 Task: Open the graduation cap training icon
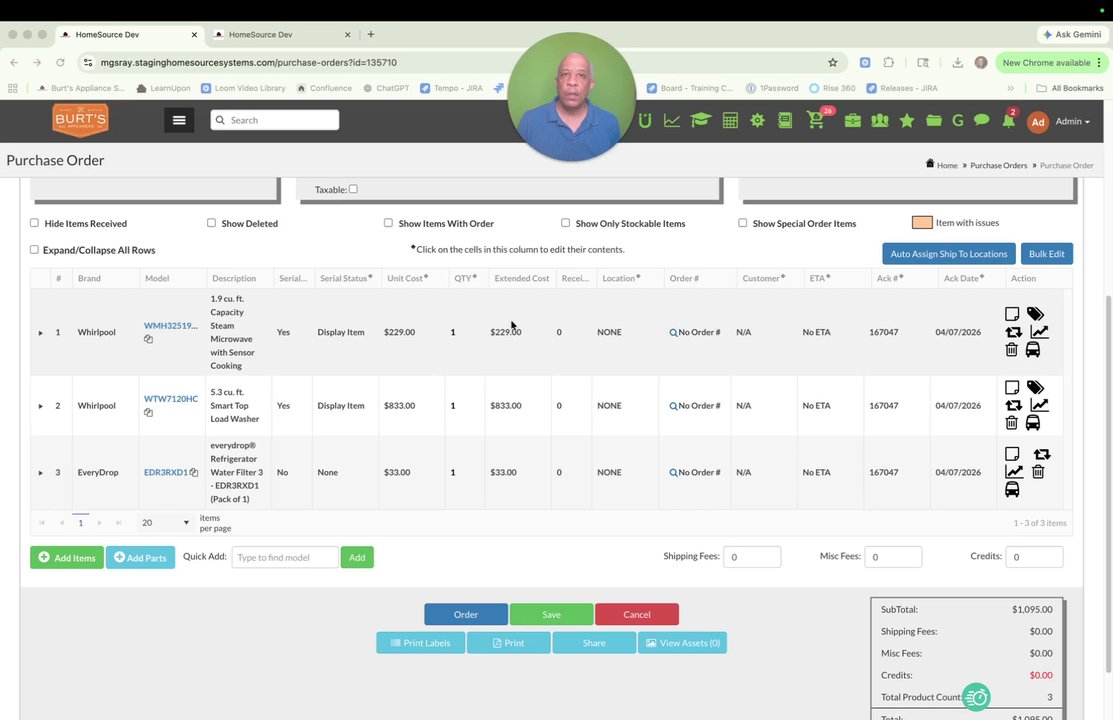(701, 120)
